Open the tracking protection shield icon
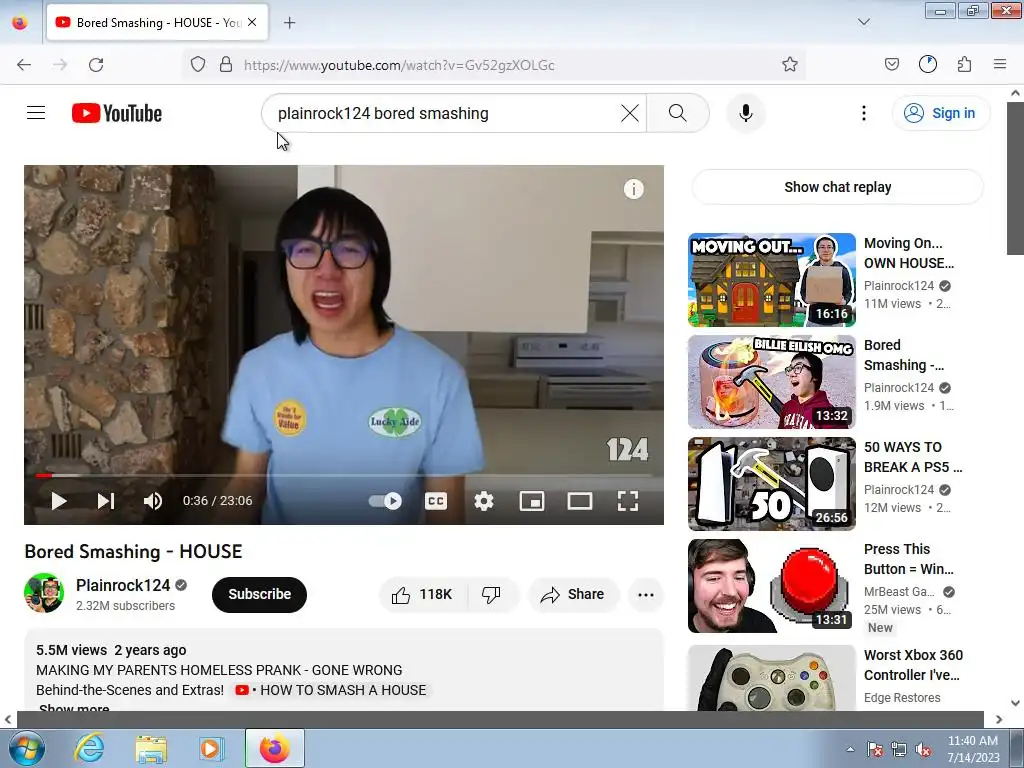Viewport: 1024px width, 768px height. click(198, 65)
